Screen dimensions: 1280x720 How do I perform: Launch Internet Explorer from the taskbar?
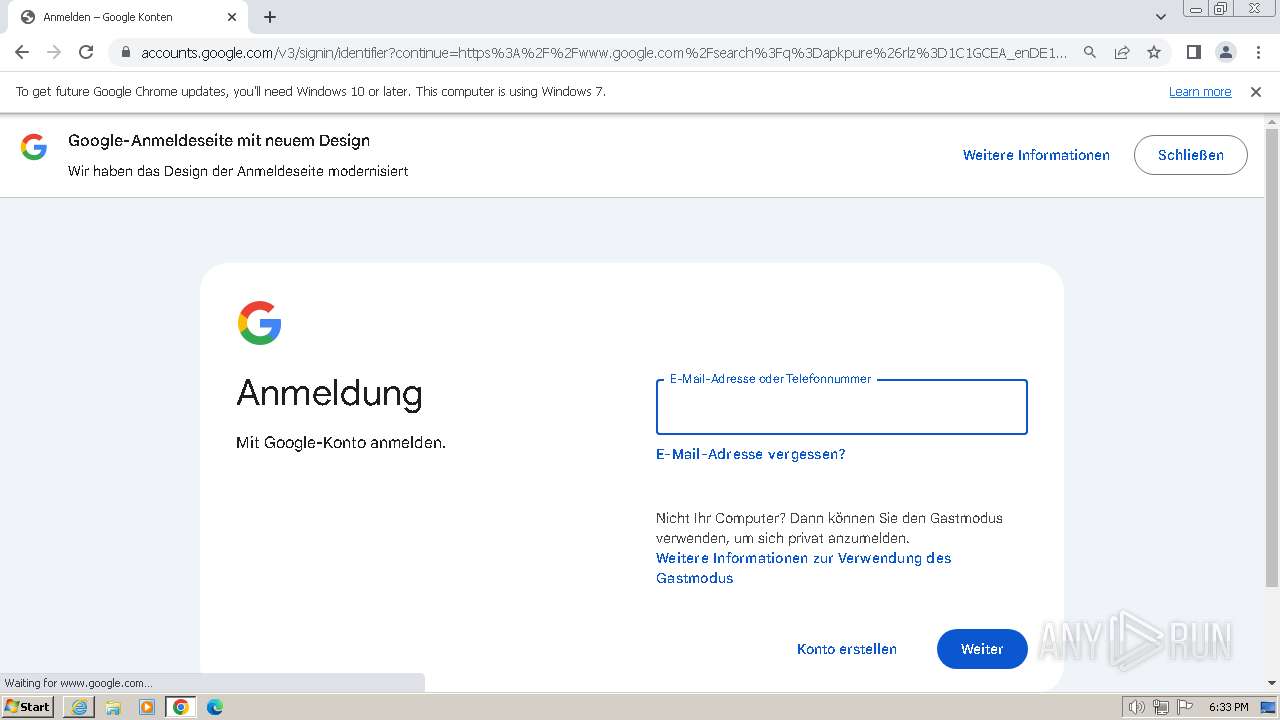[x=79, y=707]
